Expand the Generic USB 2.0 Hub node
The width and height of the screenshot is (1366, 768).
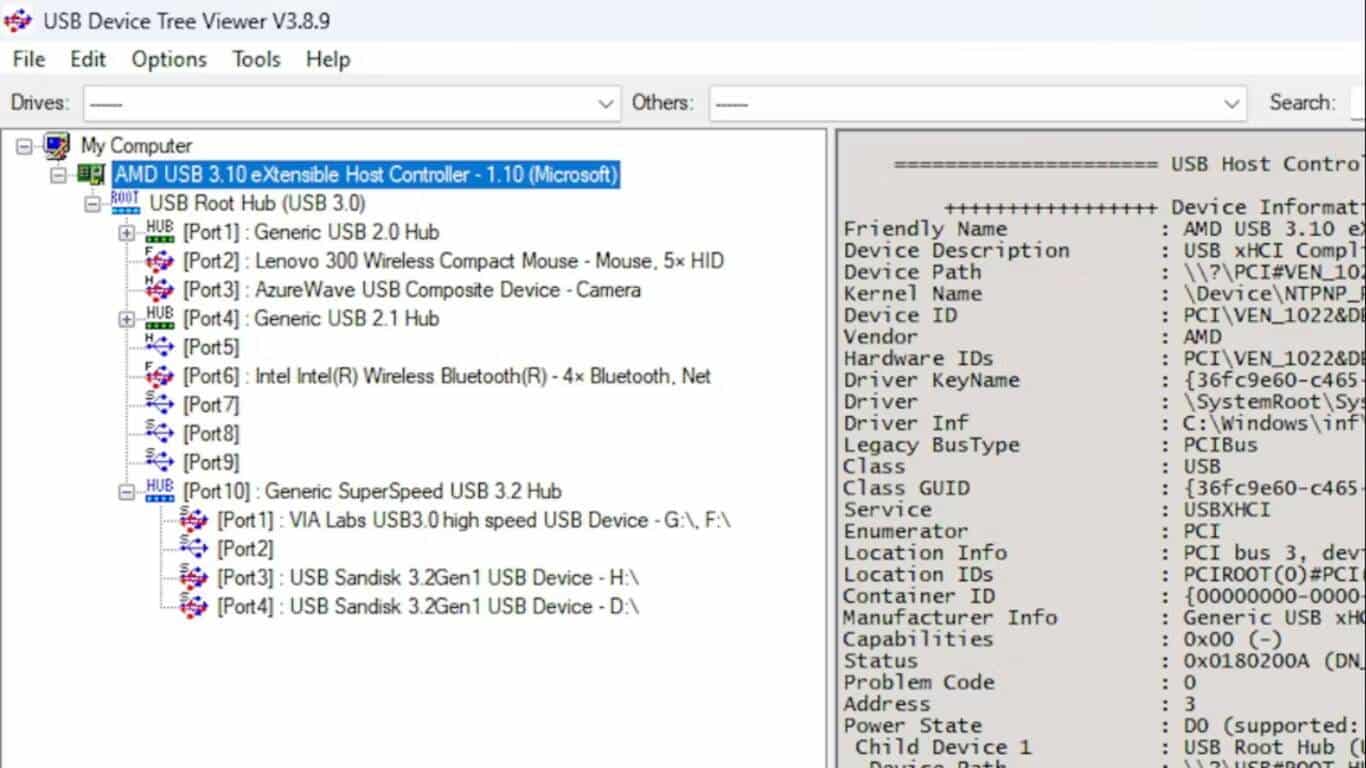(125, 231)
